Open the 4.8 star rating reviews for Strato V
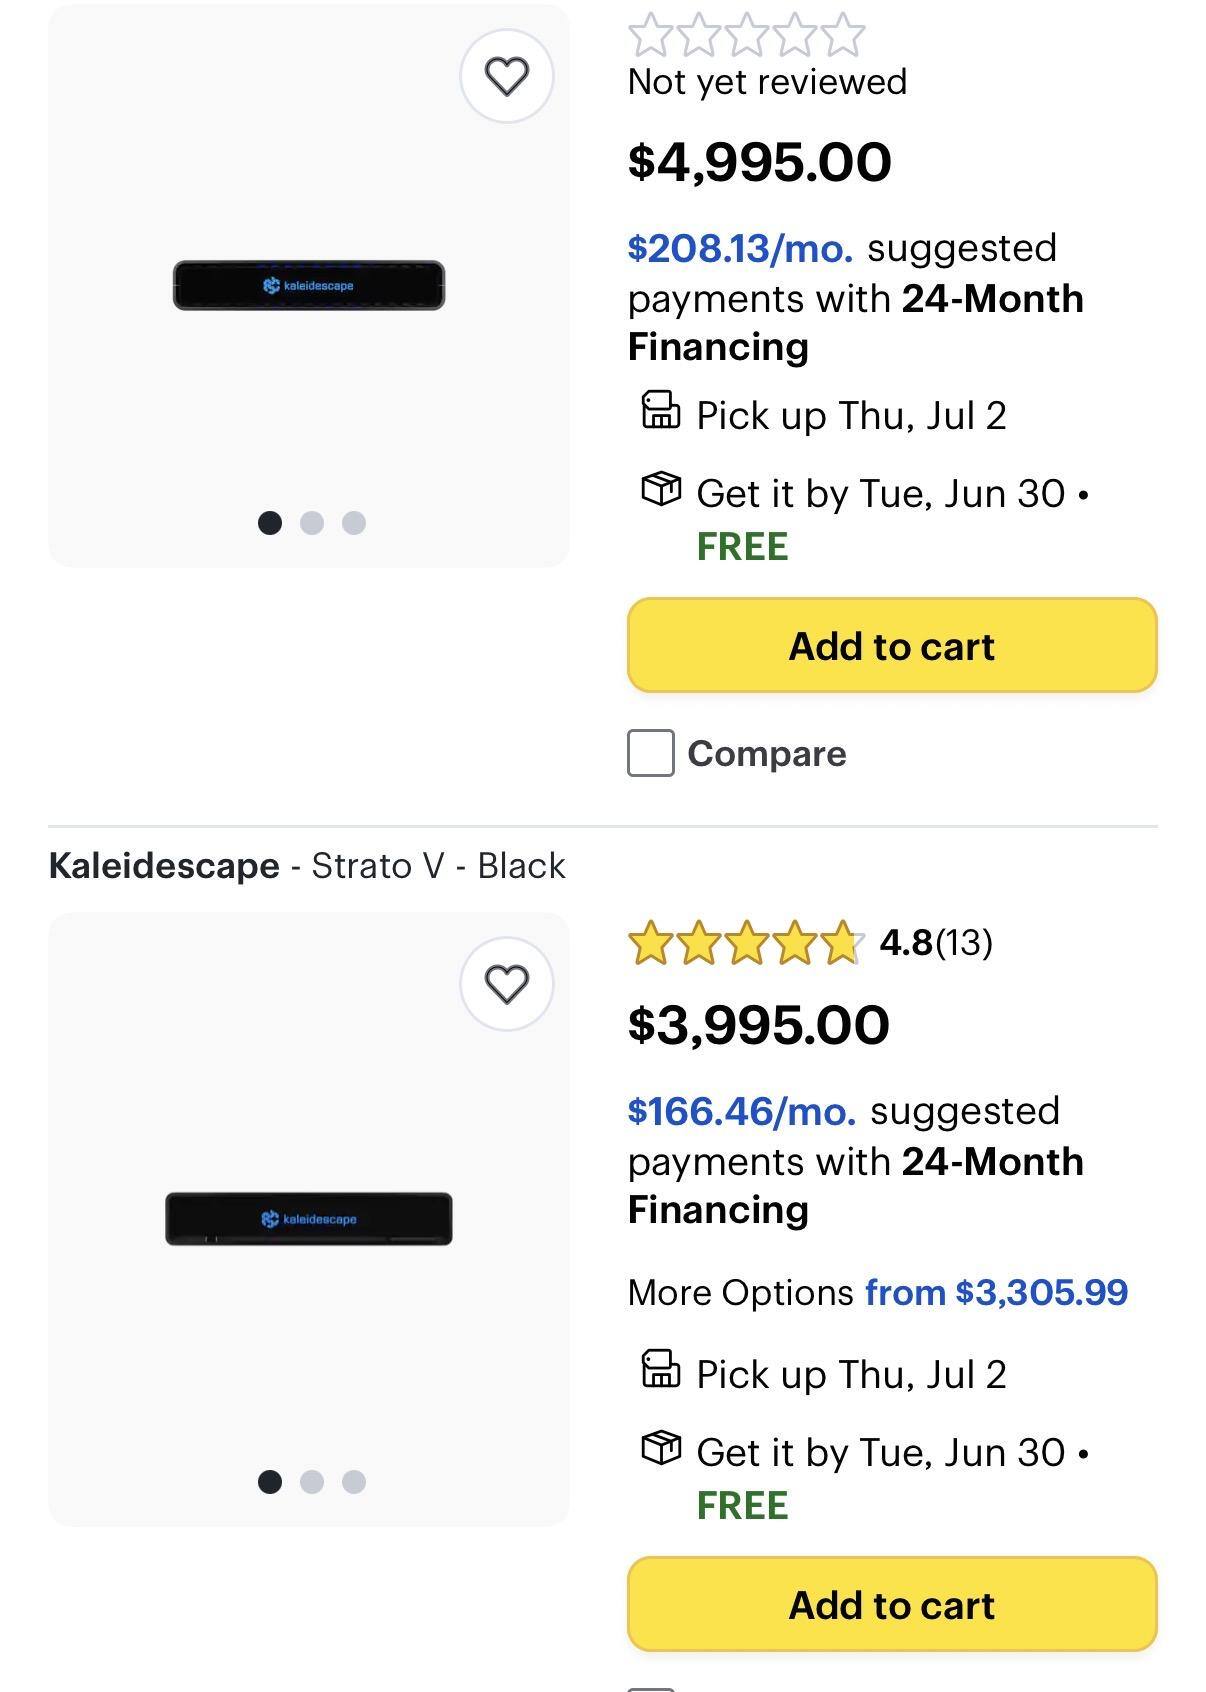Image resolution: width=1206 pixels, height=1692 pixels. point(810,943)
